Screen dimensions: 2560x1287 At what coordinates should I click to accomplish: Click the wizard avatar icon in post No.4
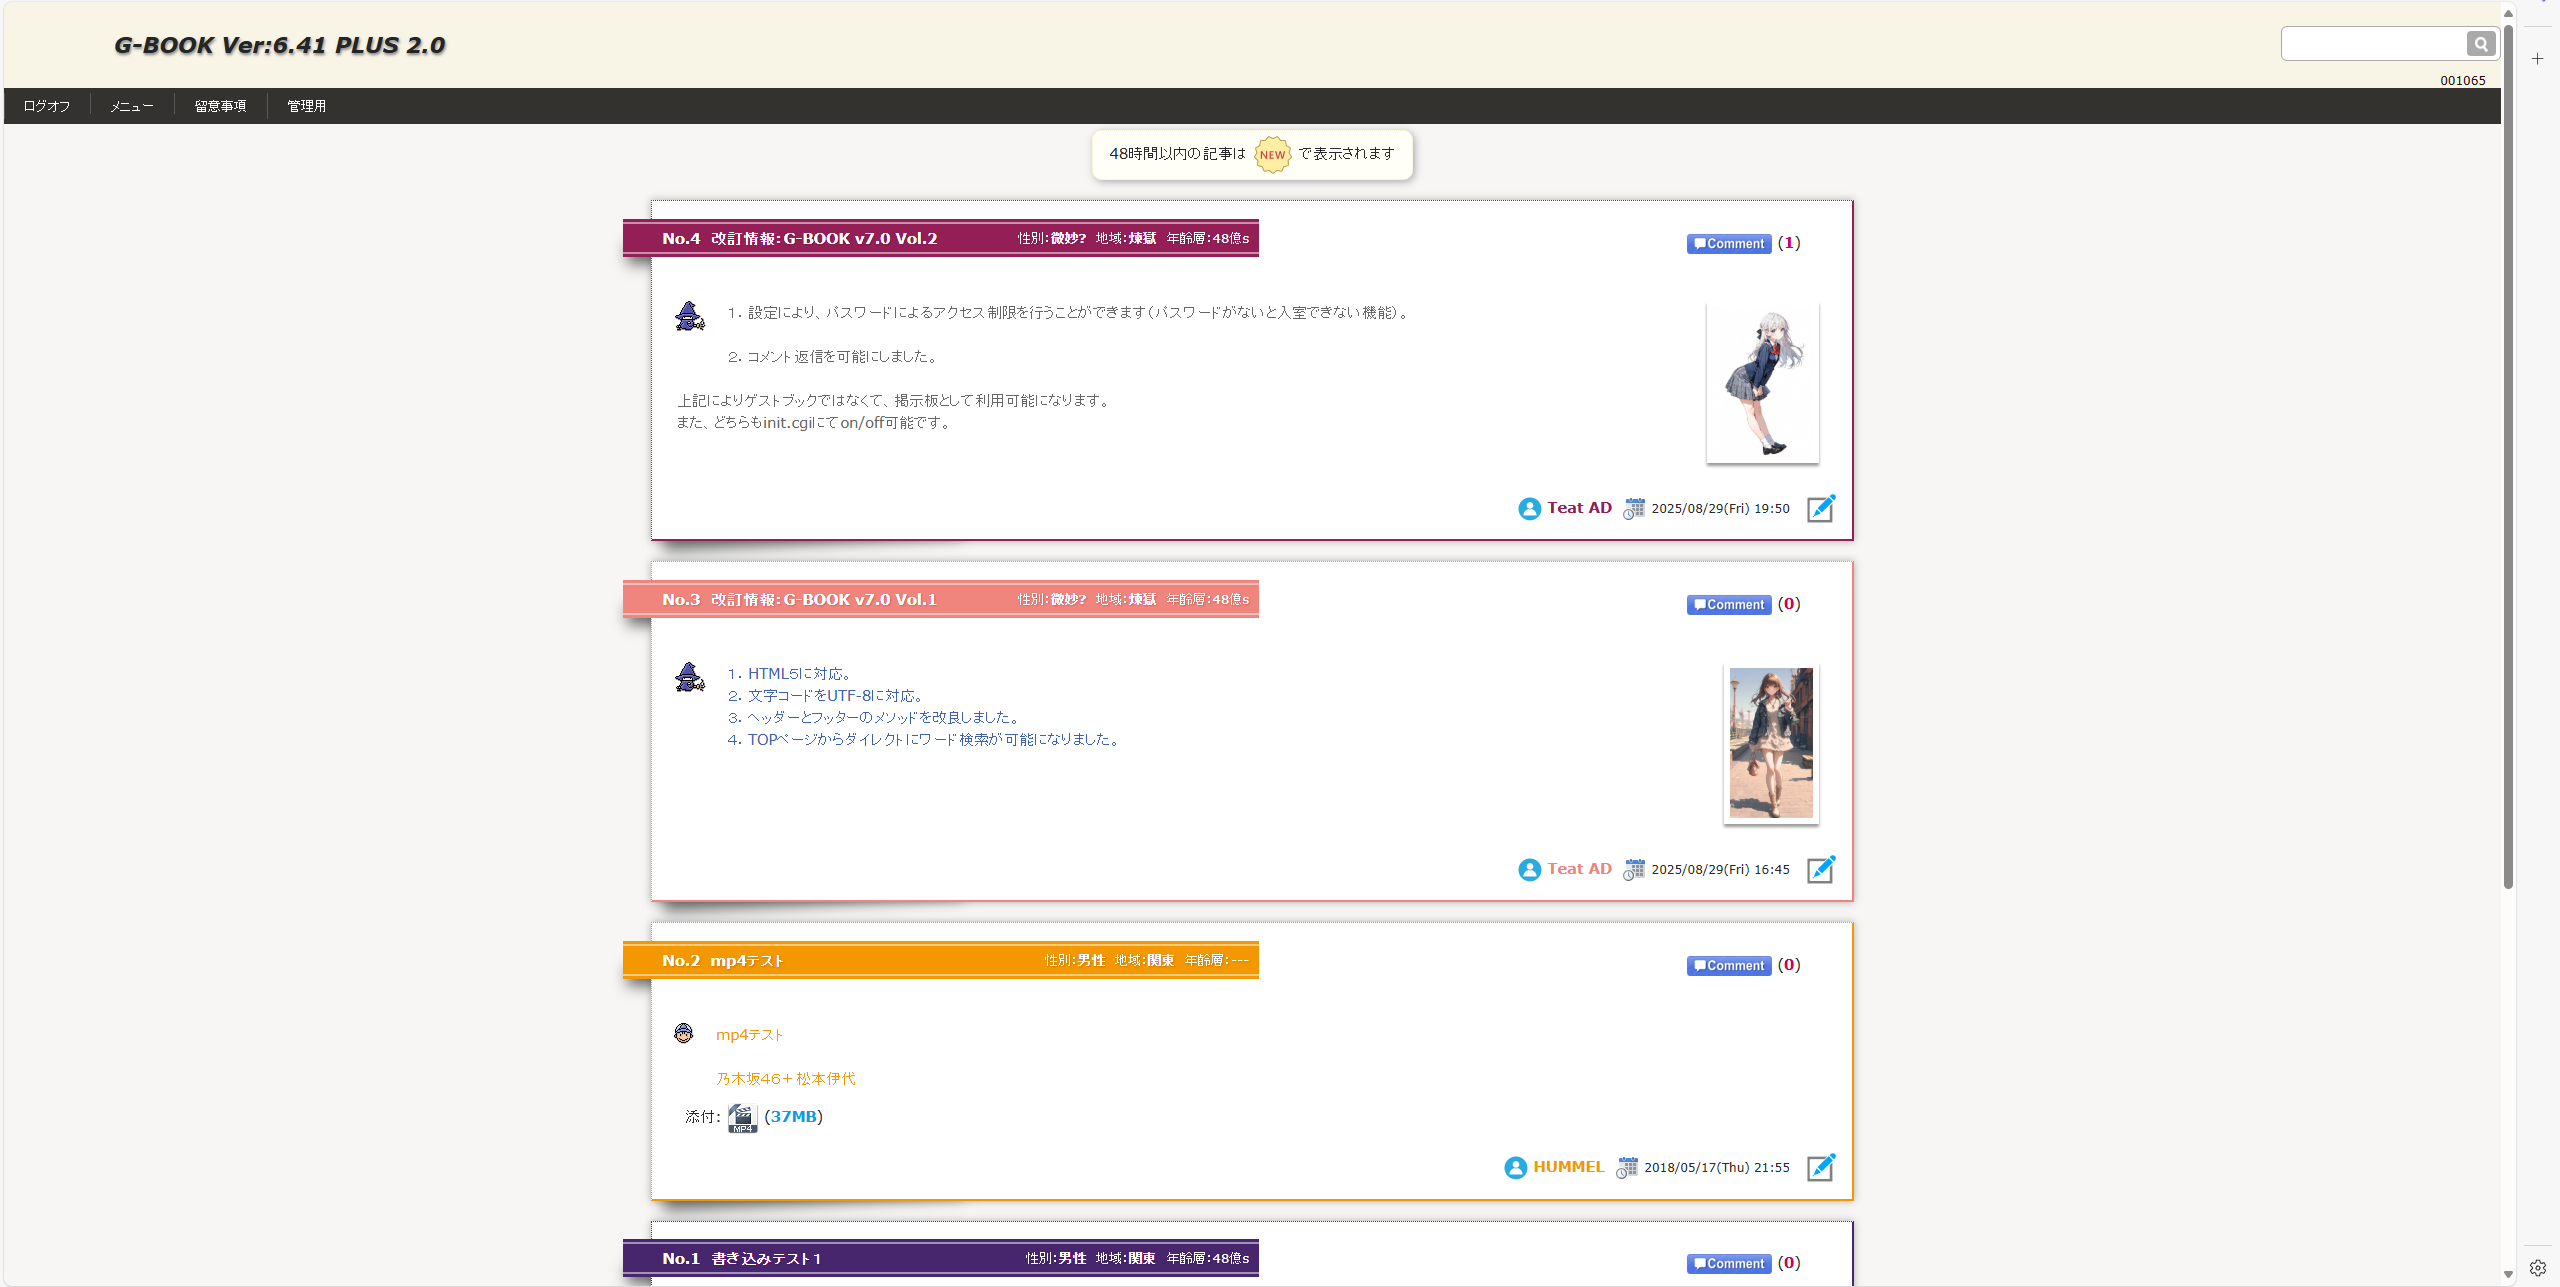tap(689, 316)
